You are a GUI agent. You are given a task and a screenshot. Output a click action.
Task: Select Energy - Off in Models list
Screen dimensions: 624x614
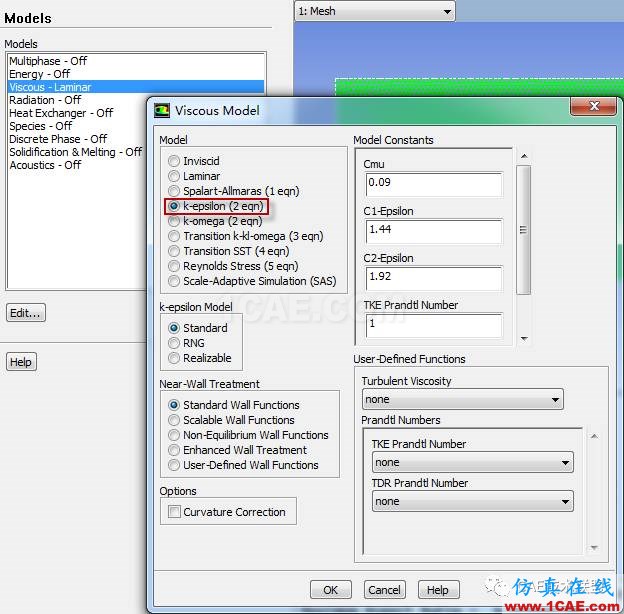(136, 74)
